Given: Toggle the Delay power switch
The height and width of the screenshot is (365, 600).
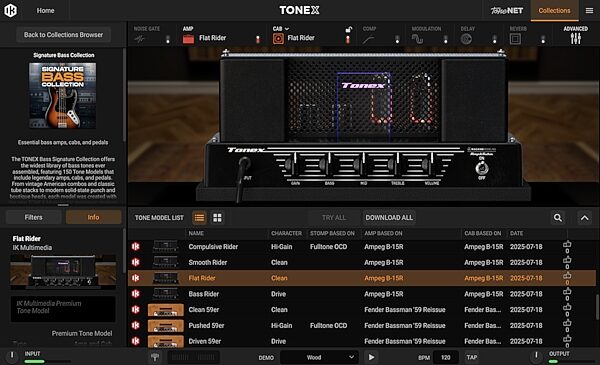Looking at the screenshot, I should [494, 39].
